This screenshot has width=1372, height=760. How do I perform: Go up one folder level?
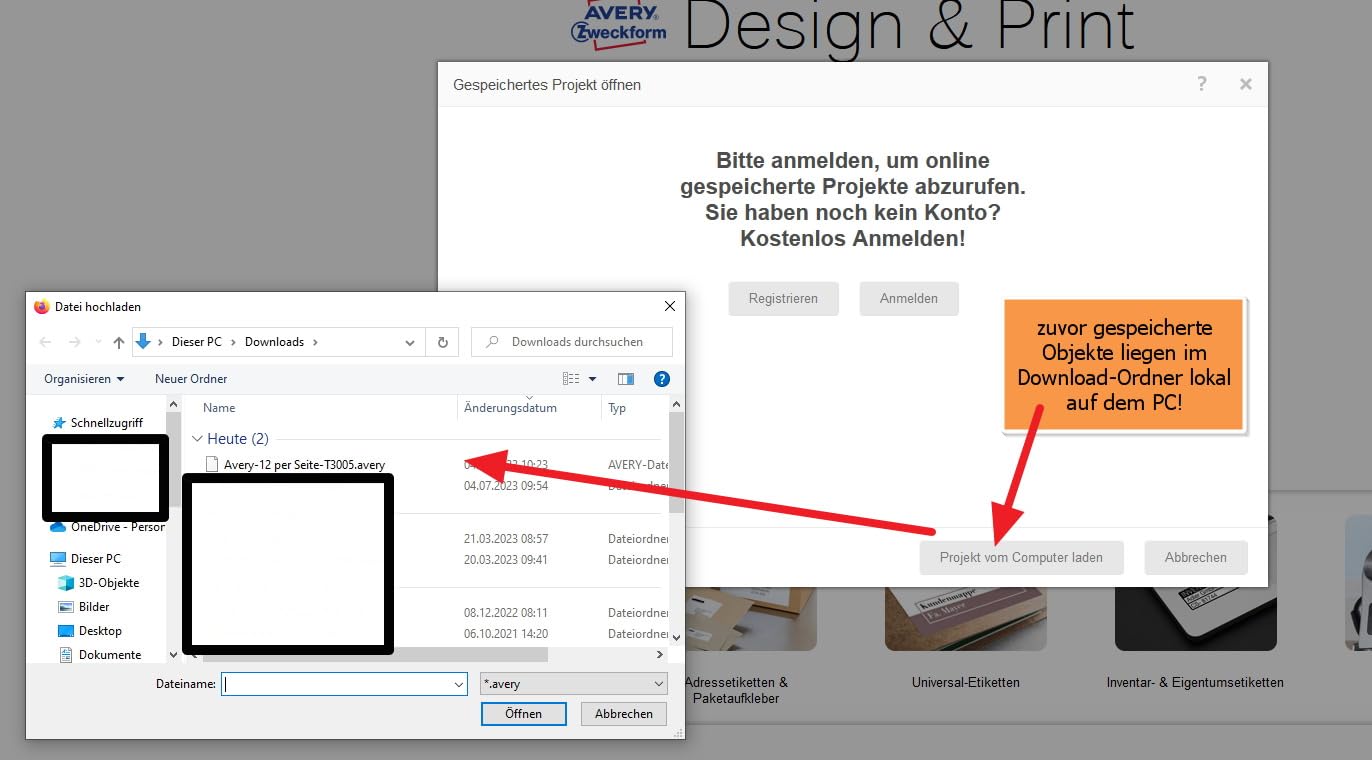[x=119, y=342]
